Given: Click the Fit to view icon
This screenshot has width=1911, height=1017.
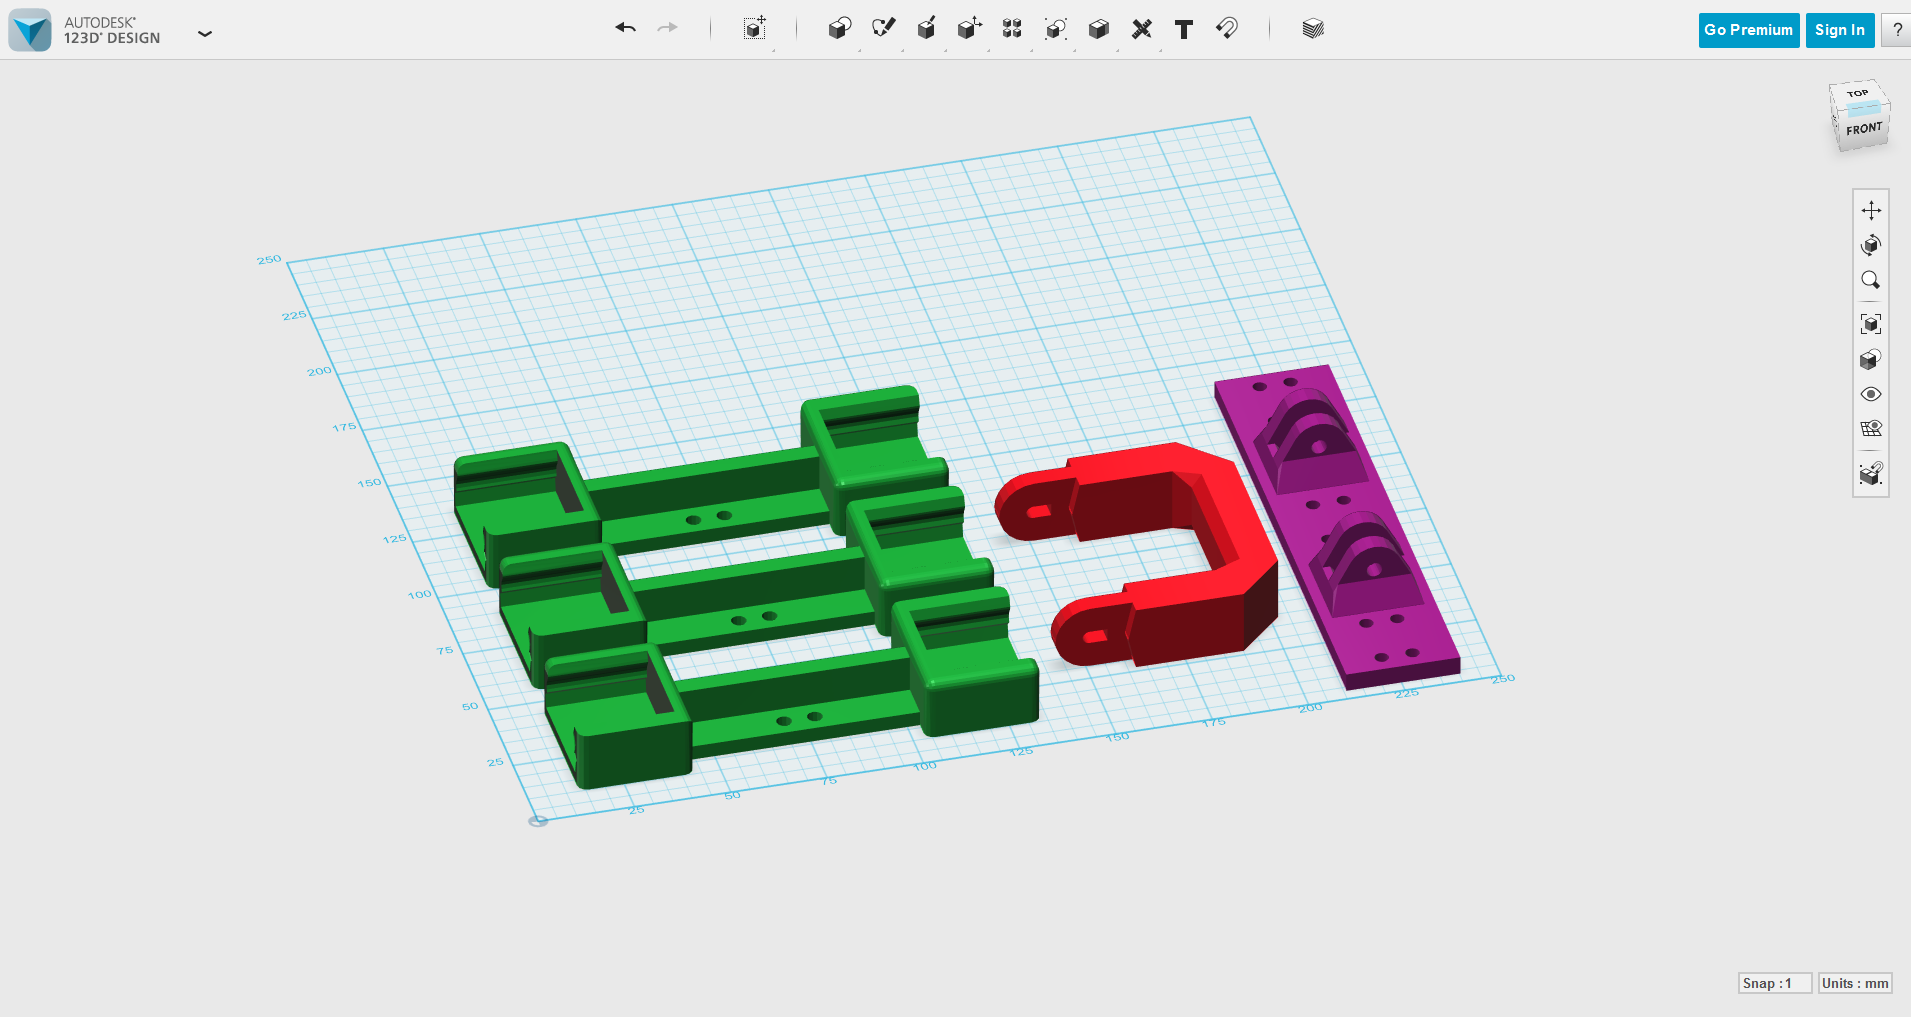Looking at the screenshot, I should 1871,324.
